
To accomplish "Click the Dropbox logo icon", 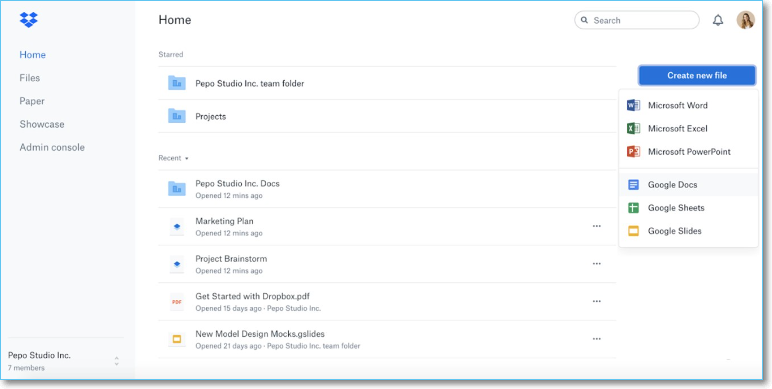I will tap(29, 20).
